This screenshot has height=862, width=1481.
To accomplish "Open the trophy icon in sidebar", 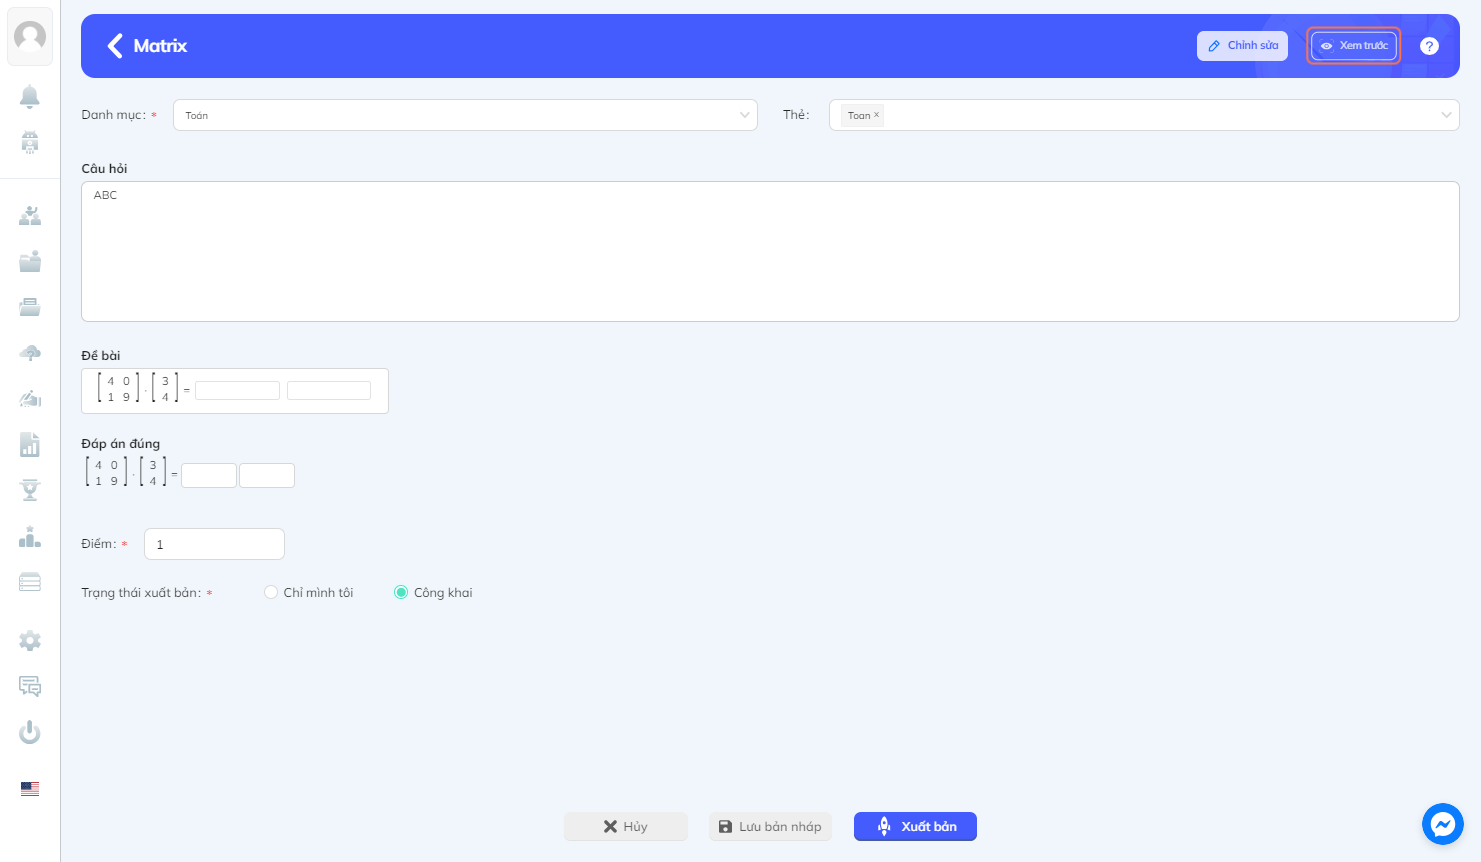I will pyautogui.click(x=30, y=490).
